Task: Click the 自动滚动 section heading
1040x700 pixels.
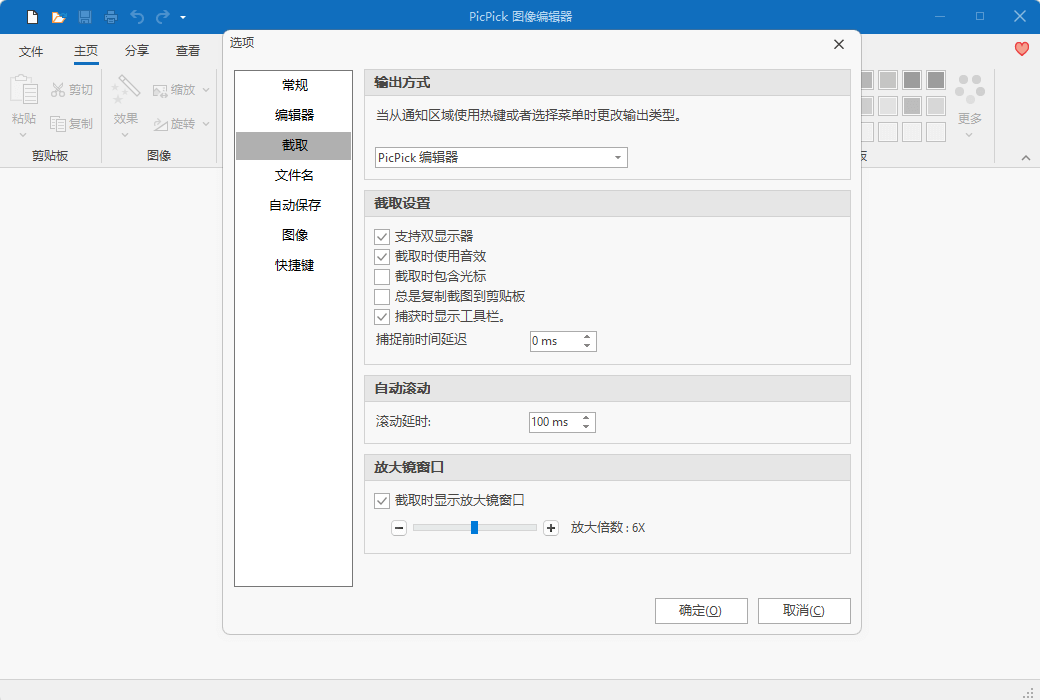Action: [x=402, y=389]
